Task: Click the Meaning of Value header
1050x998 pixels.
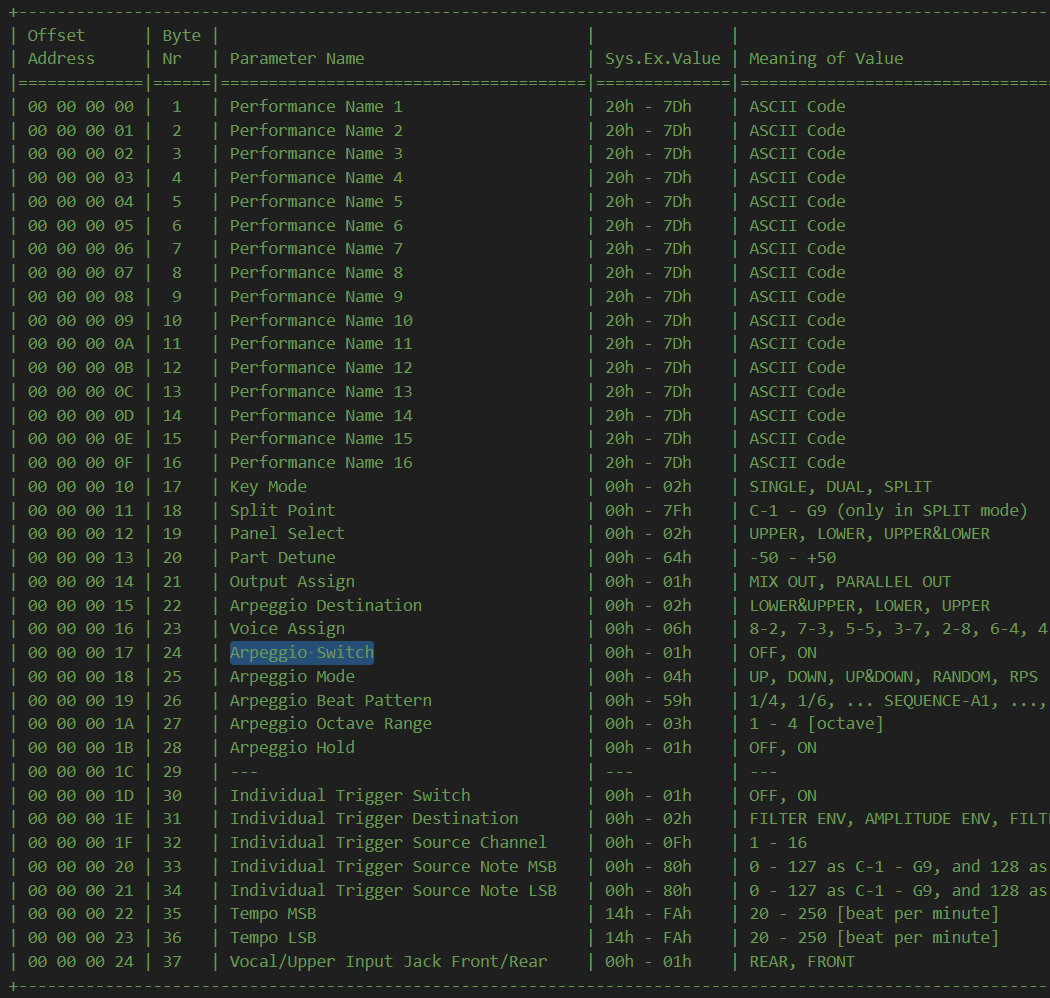Action: tap(825, 59)
